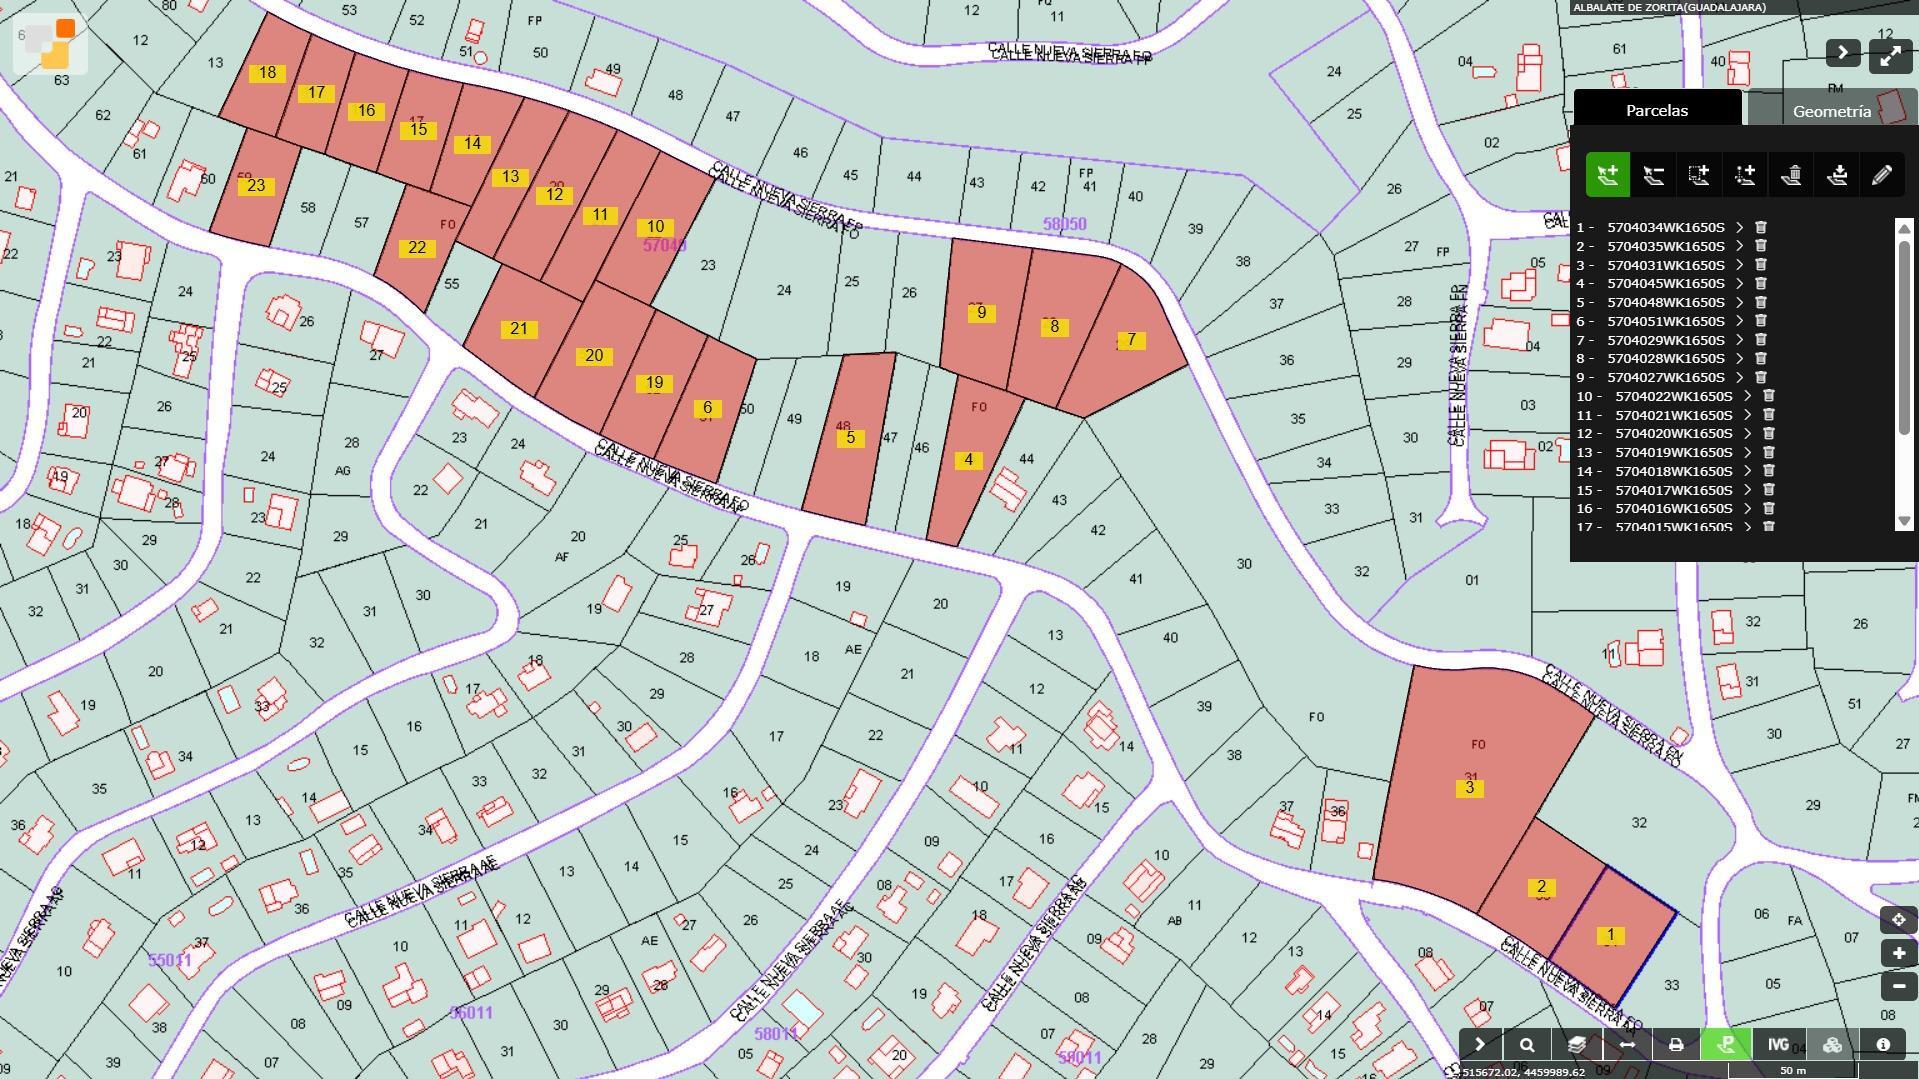Image resolution: width=1919 pixels, height=1079 pixels.
Task: Expand details for parcel 5704031WK1650S
Action: point(1740,265)
